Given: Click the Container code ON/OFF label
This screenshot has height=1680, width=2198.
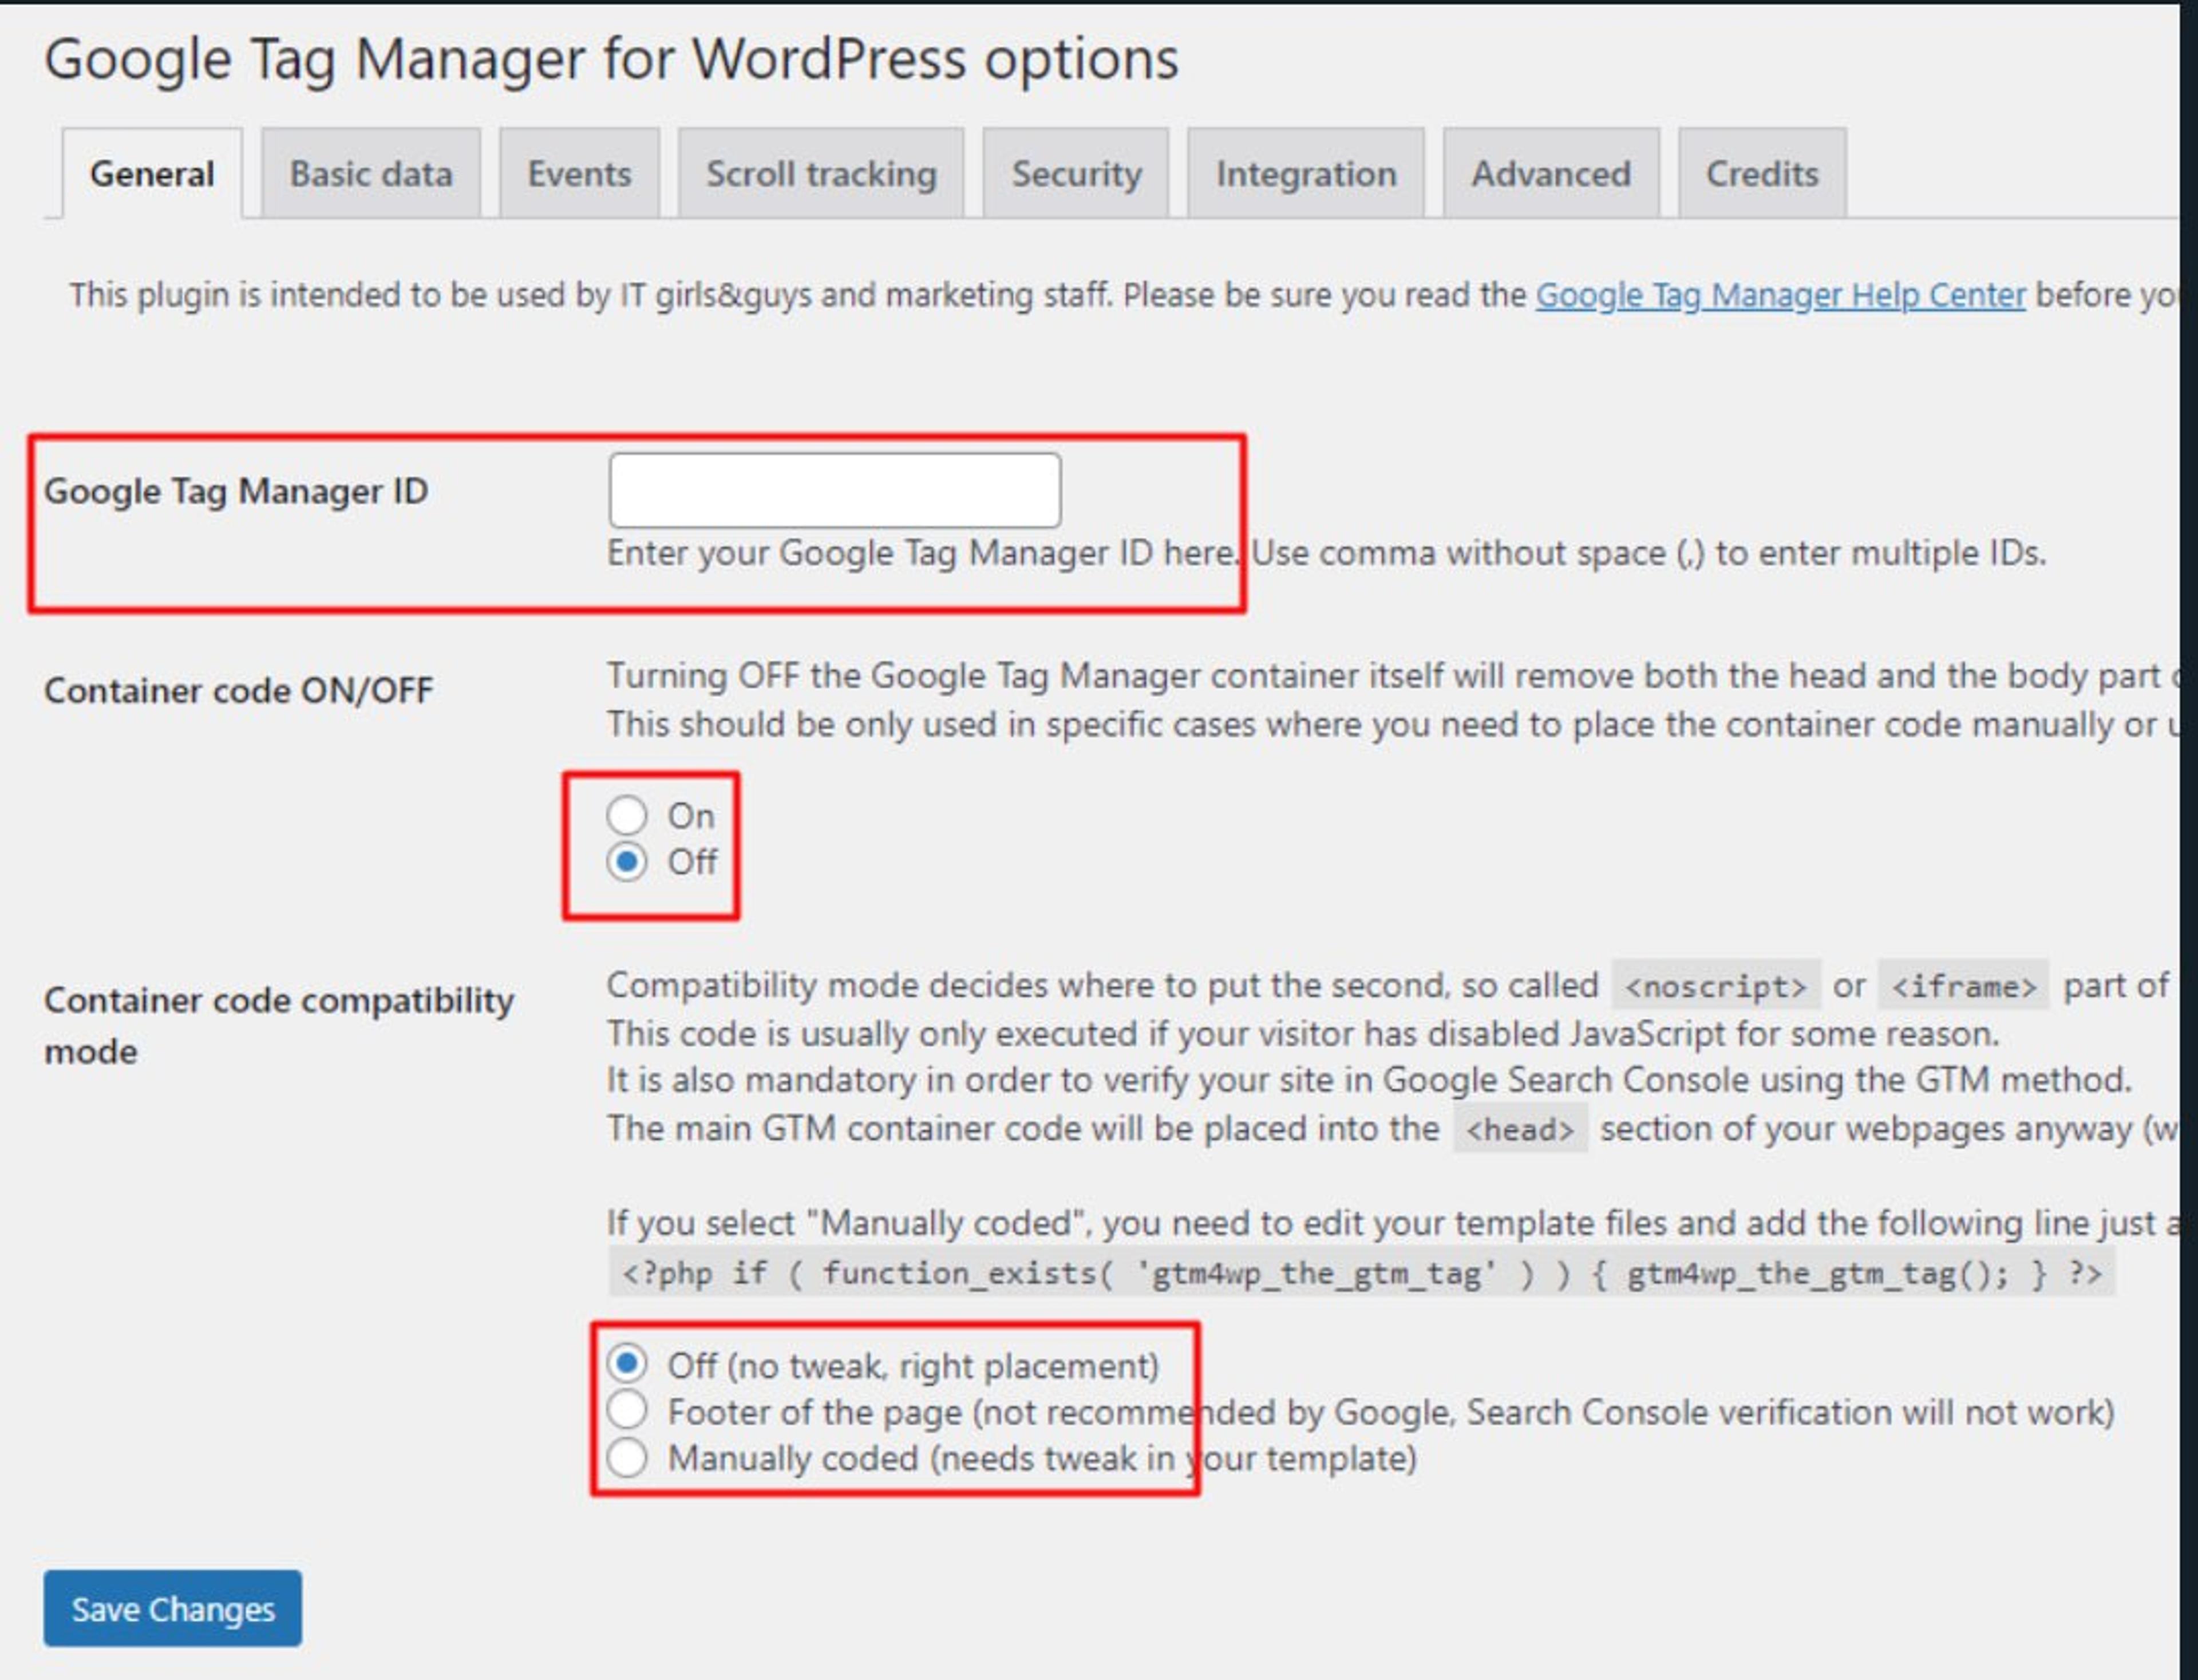Looking at the screenshot, I should coord(238,690).
